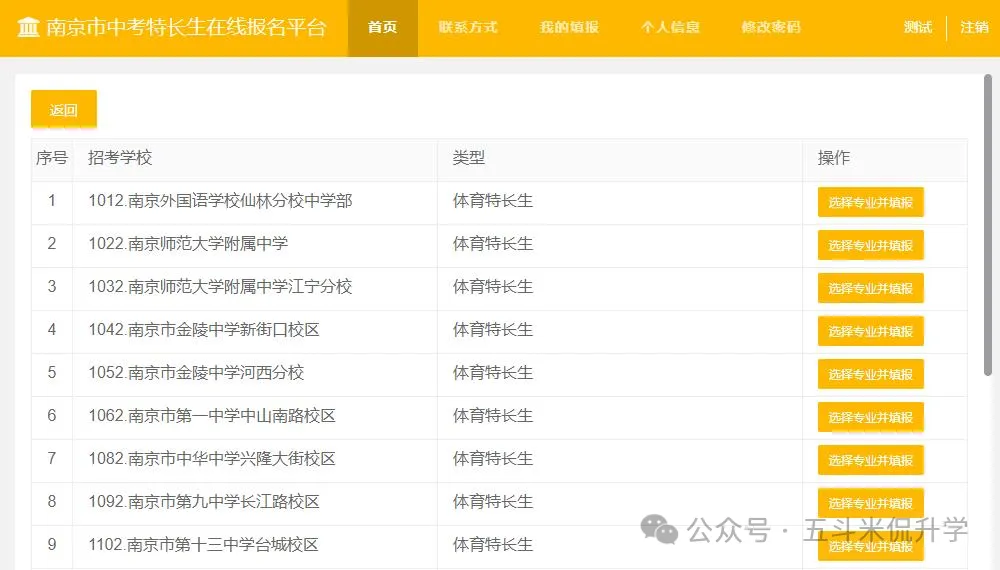Click serial number 4 cell
The image size is (1000, 570).
pyautogui.click(x=52, y=330)
